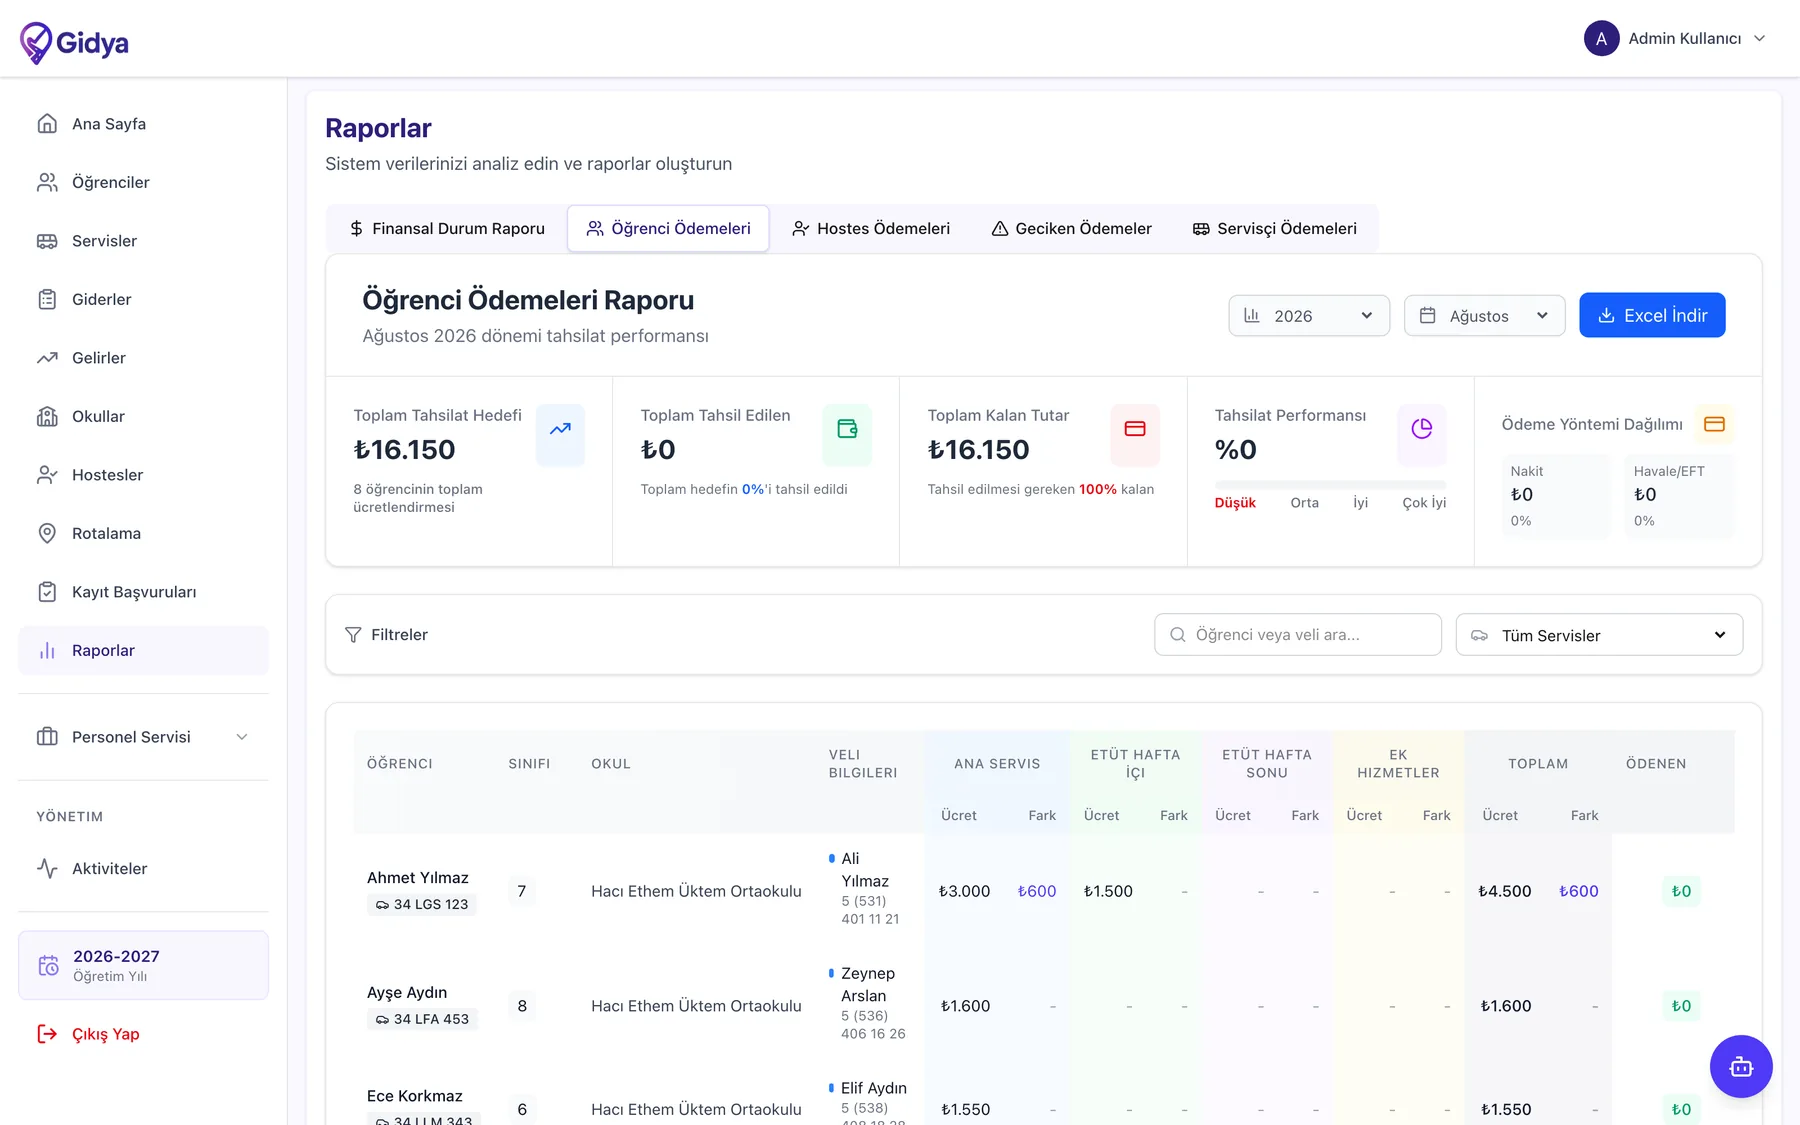
Task: Select Gelirler in the sidebar
Action: tap(143, 358)
